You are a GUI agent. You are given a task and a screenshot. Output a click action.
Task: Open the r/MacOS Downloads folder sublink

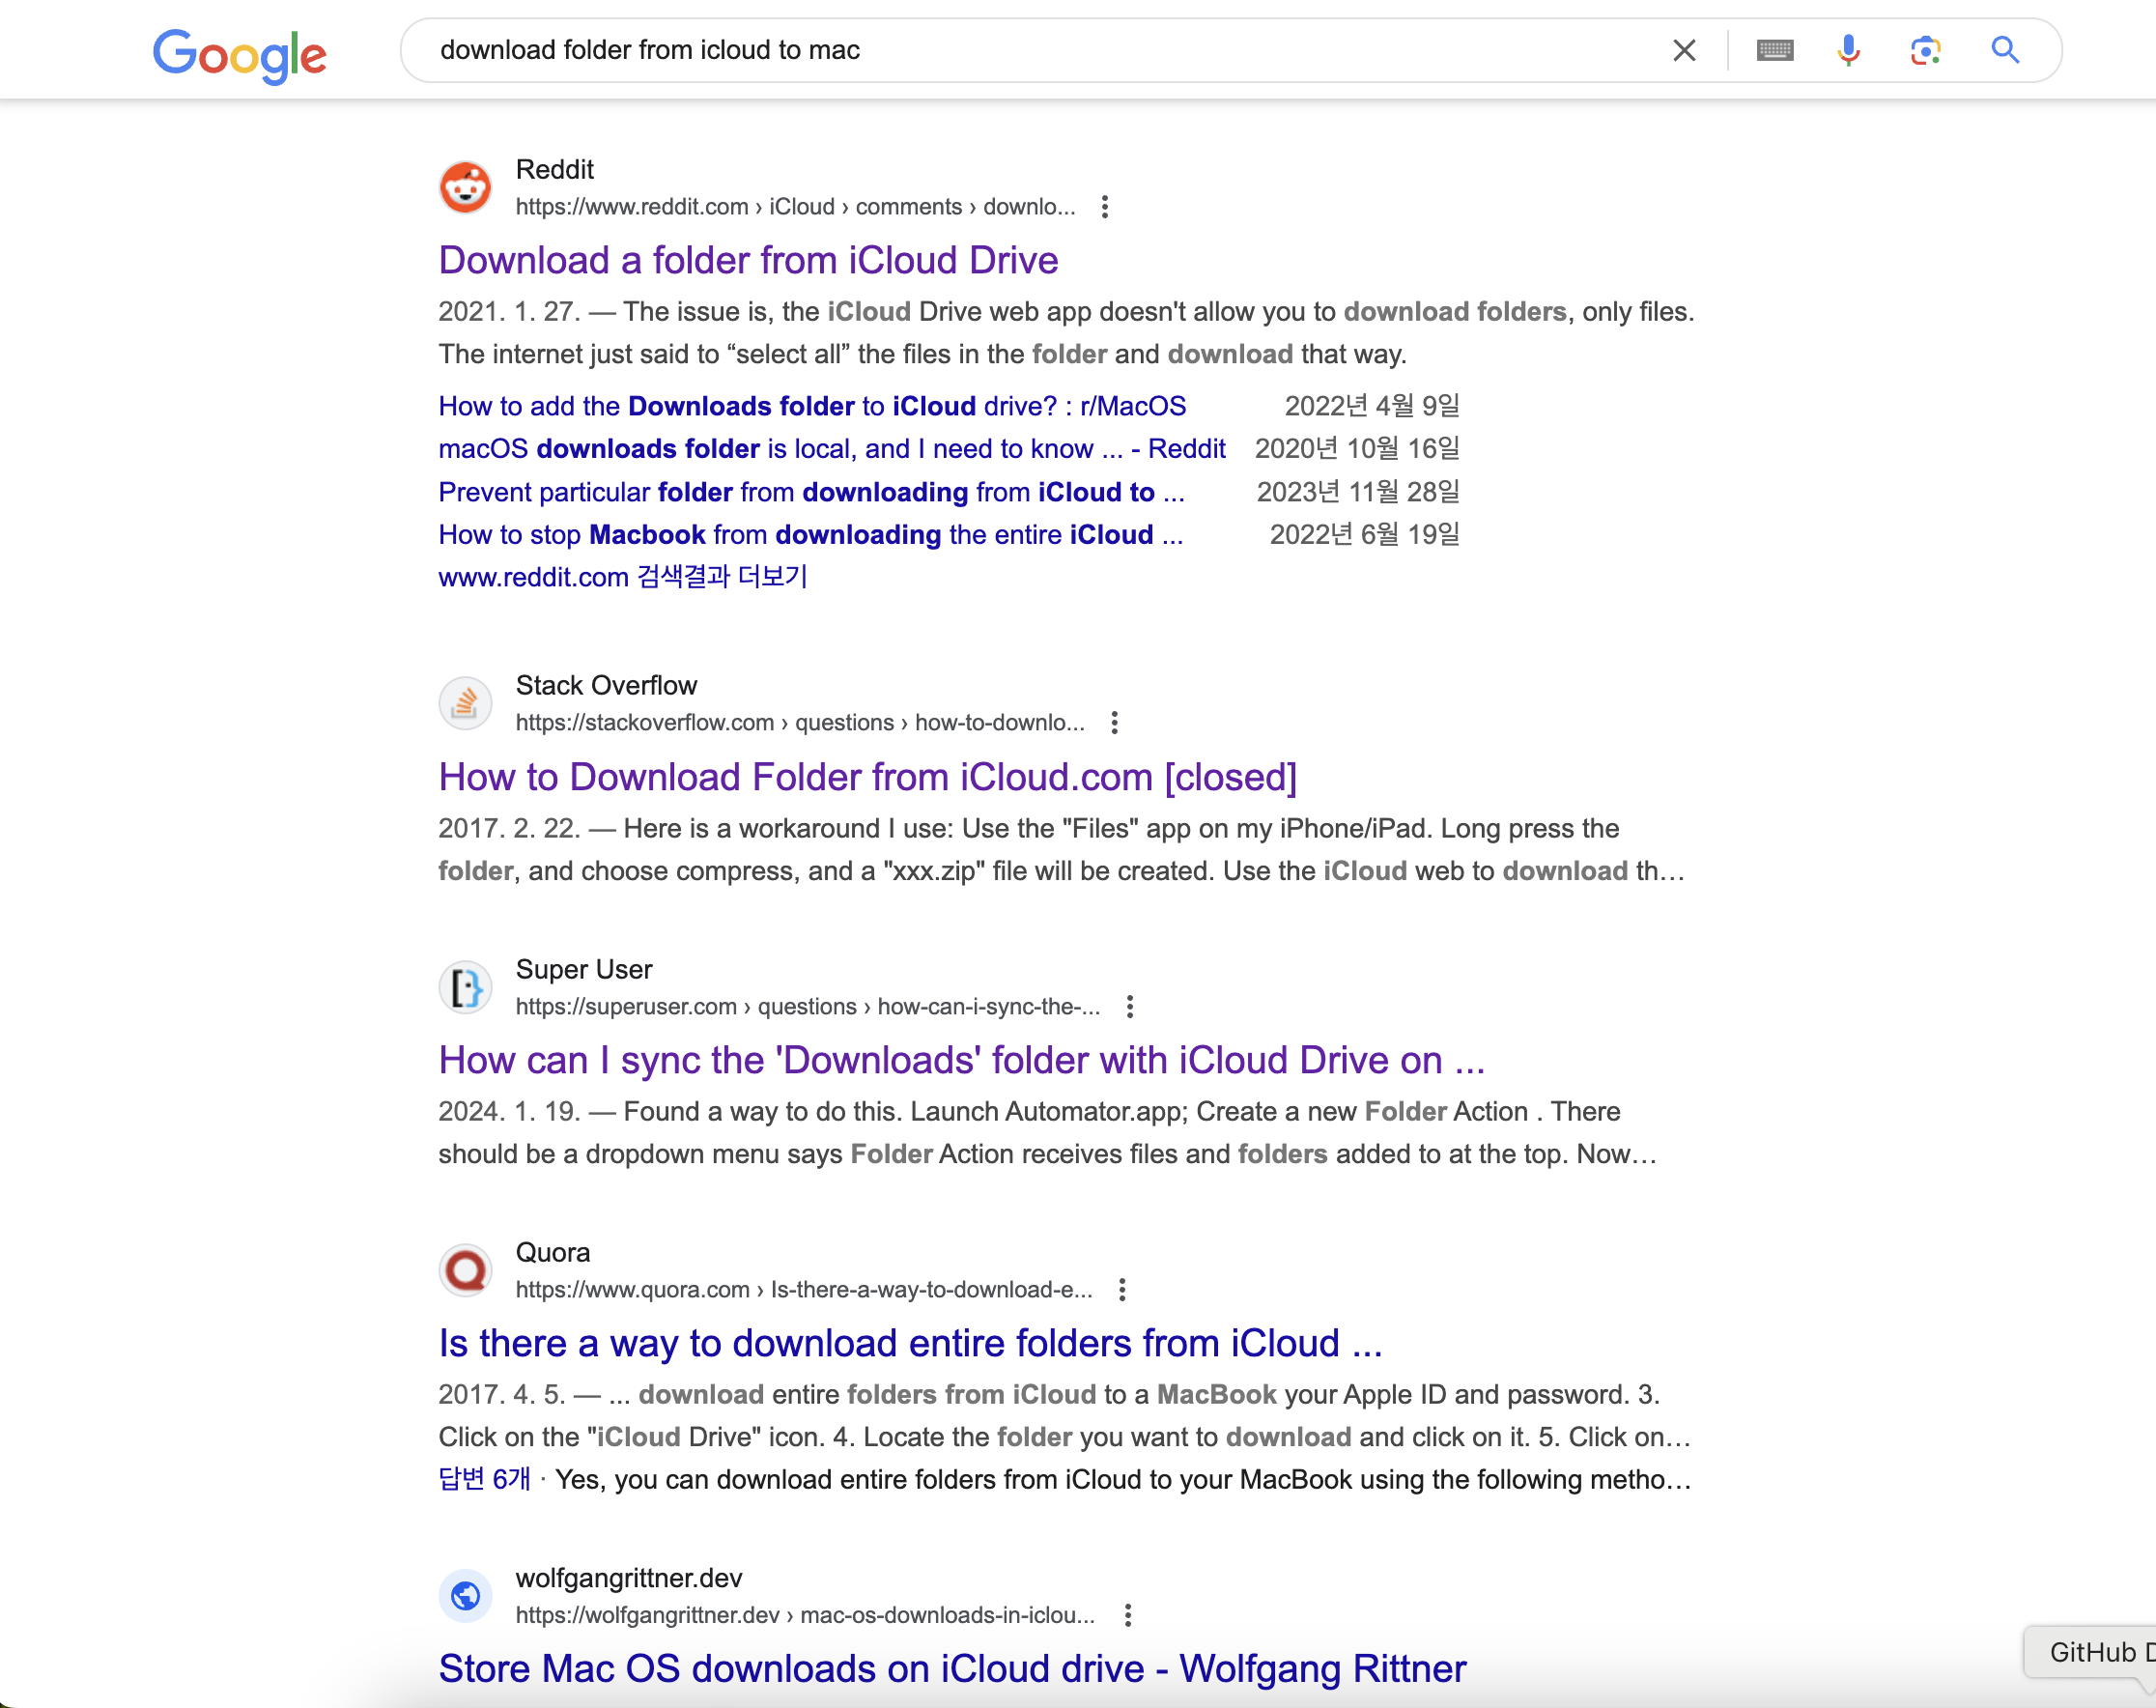coord(811,406)
